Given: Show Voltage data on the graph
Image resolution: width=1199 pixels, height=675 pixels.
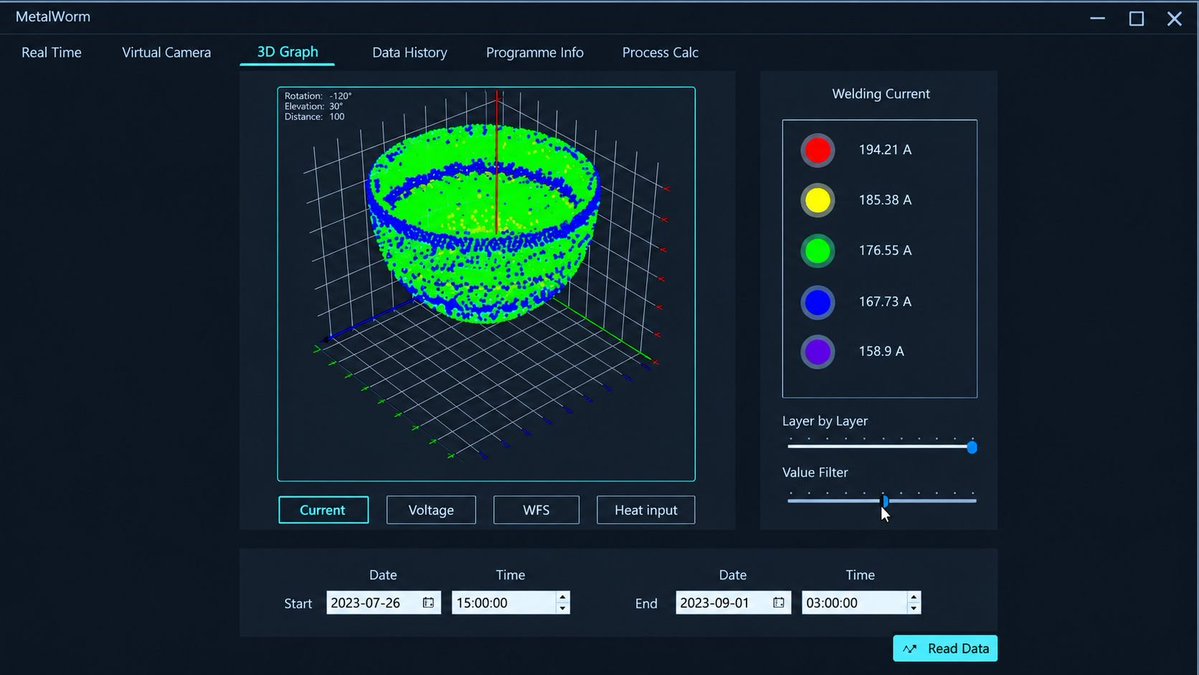Looking at the screenshot, I should pyautogui.click(x=431, y=510).
